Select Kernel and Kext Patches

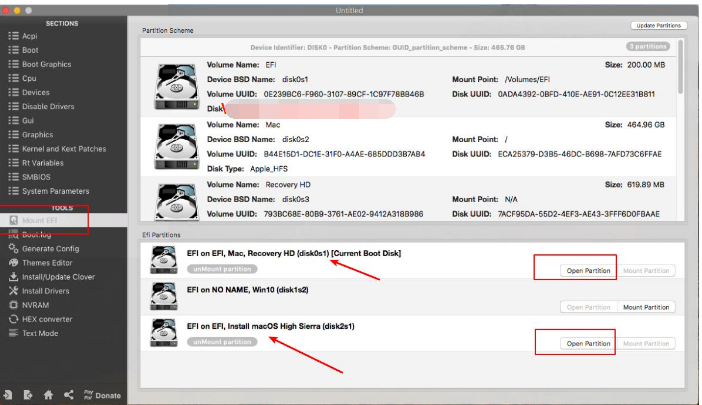pyautogui.click(x=64, y=149)
